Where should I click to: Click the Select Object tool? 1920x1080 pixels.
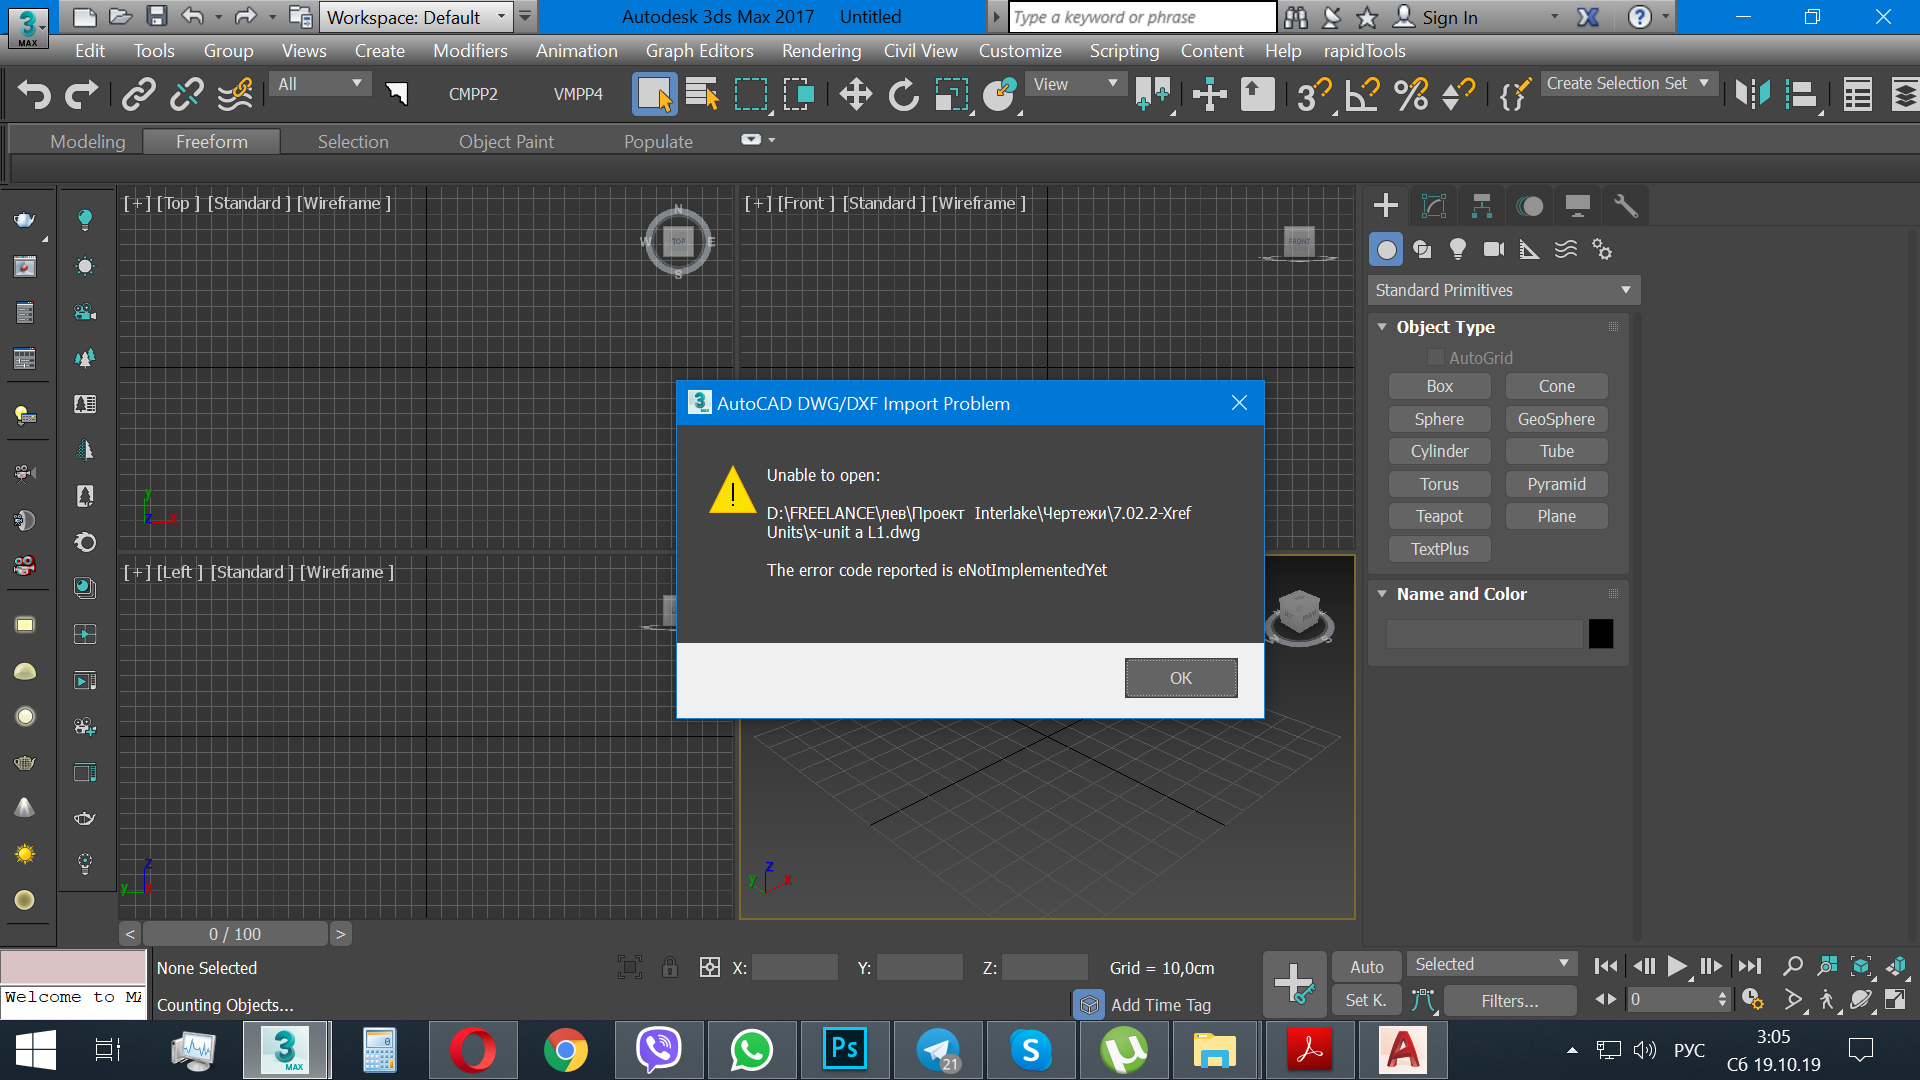654,95
